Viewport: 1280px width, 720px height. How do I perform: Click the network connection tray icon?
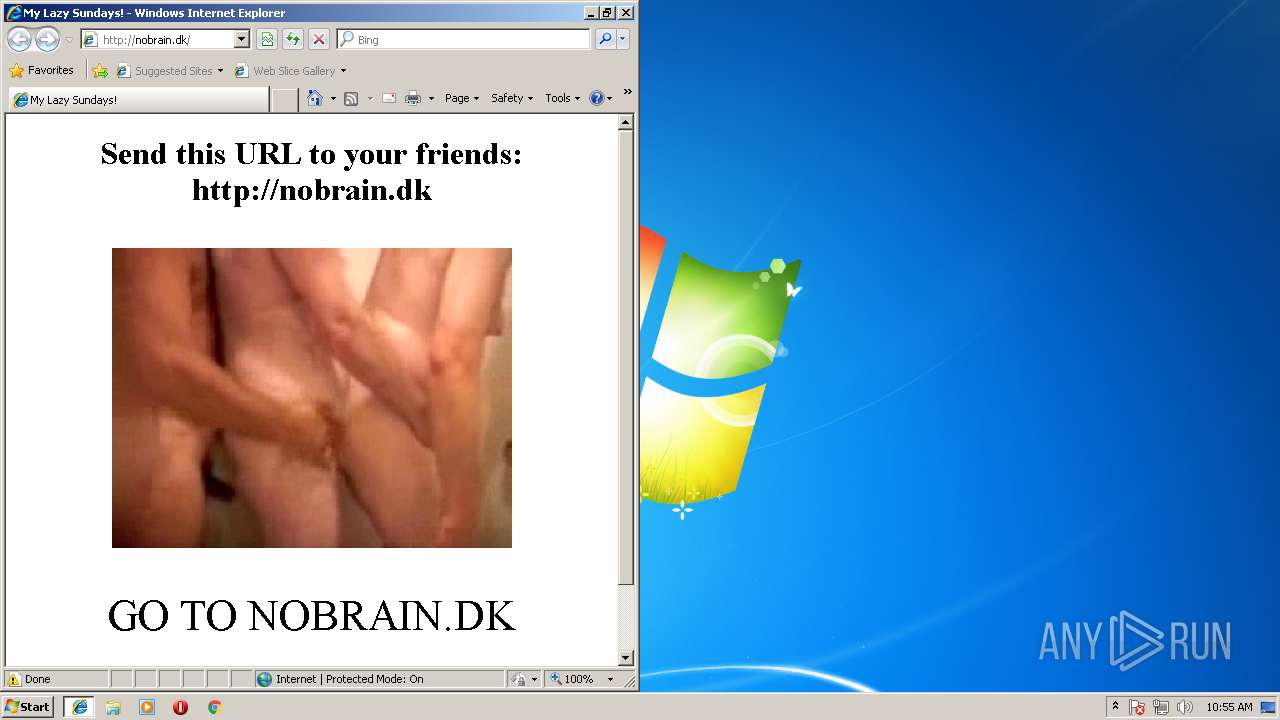(1161, 707)
